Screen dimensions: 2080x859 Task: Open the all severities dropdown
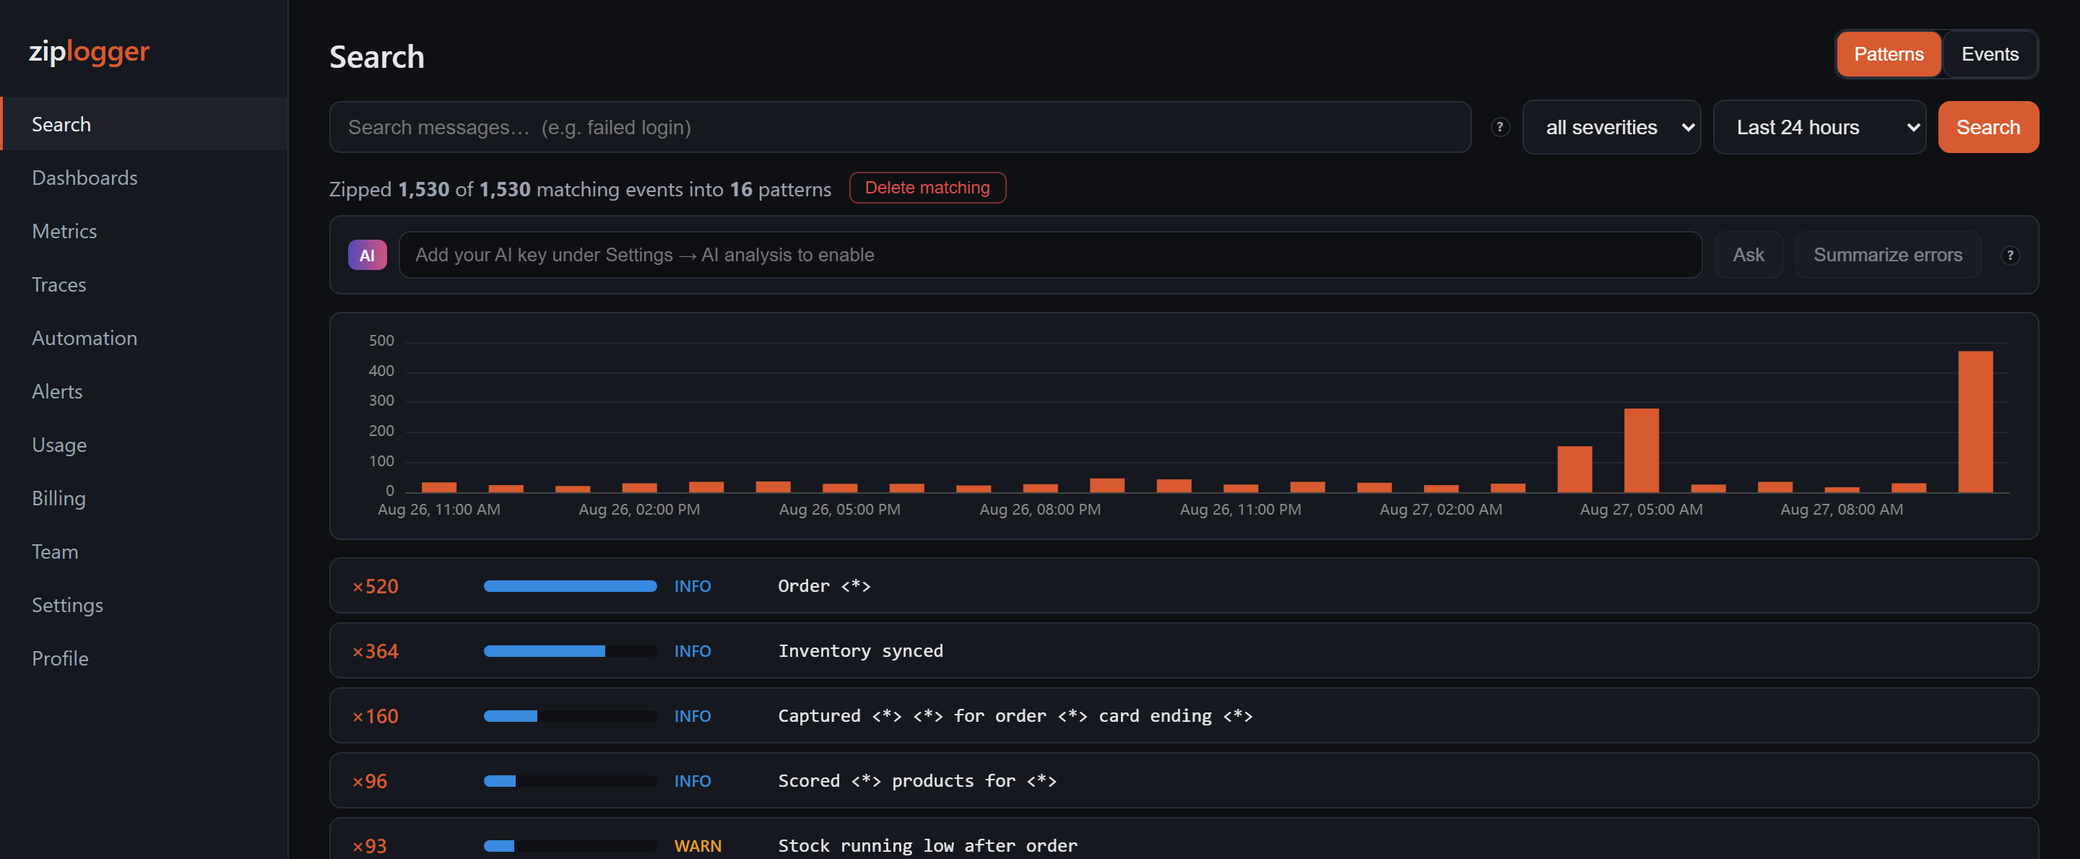tap(1611, 127)
